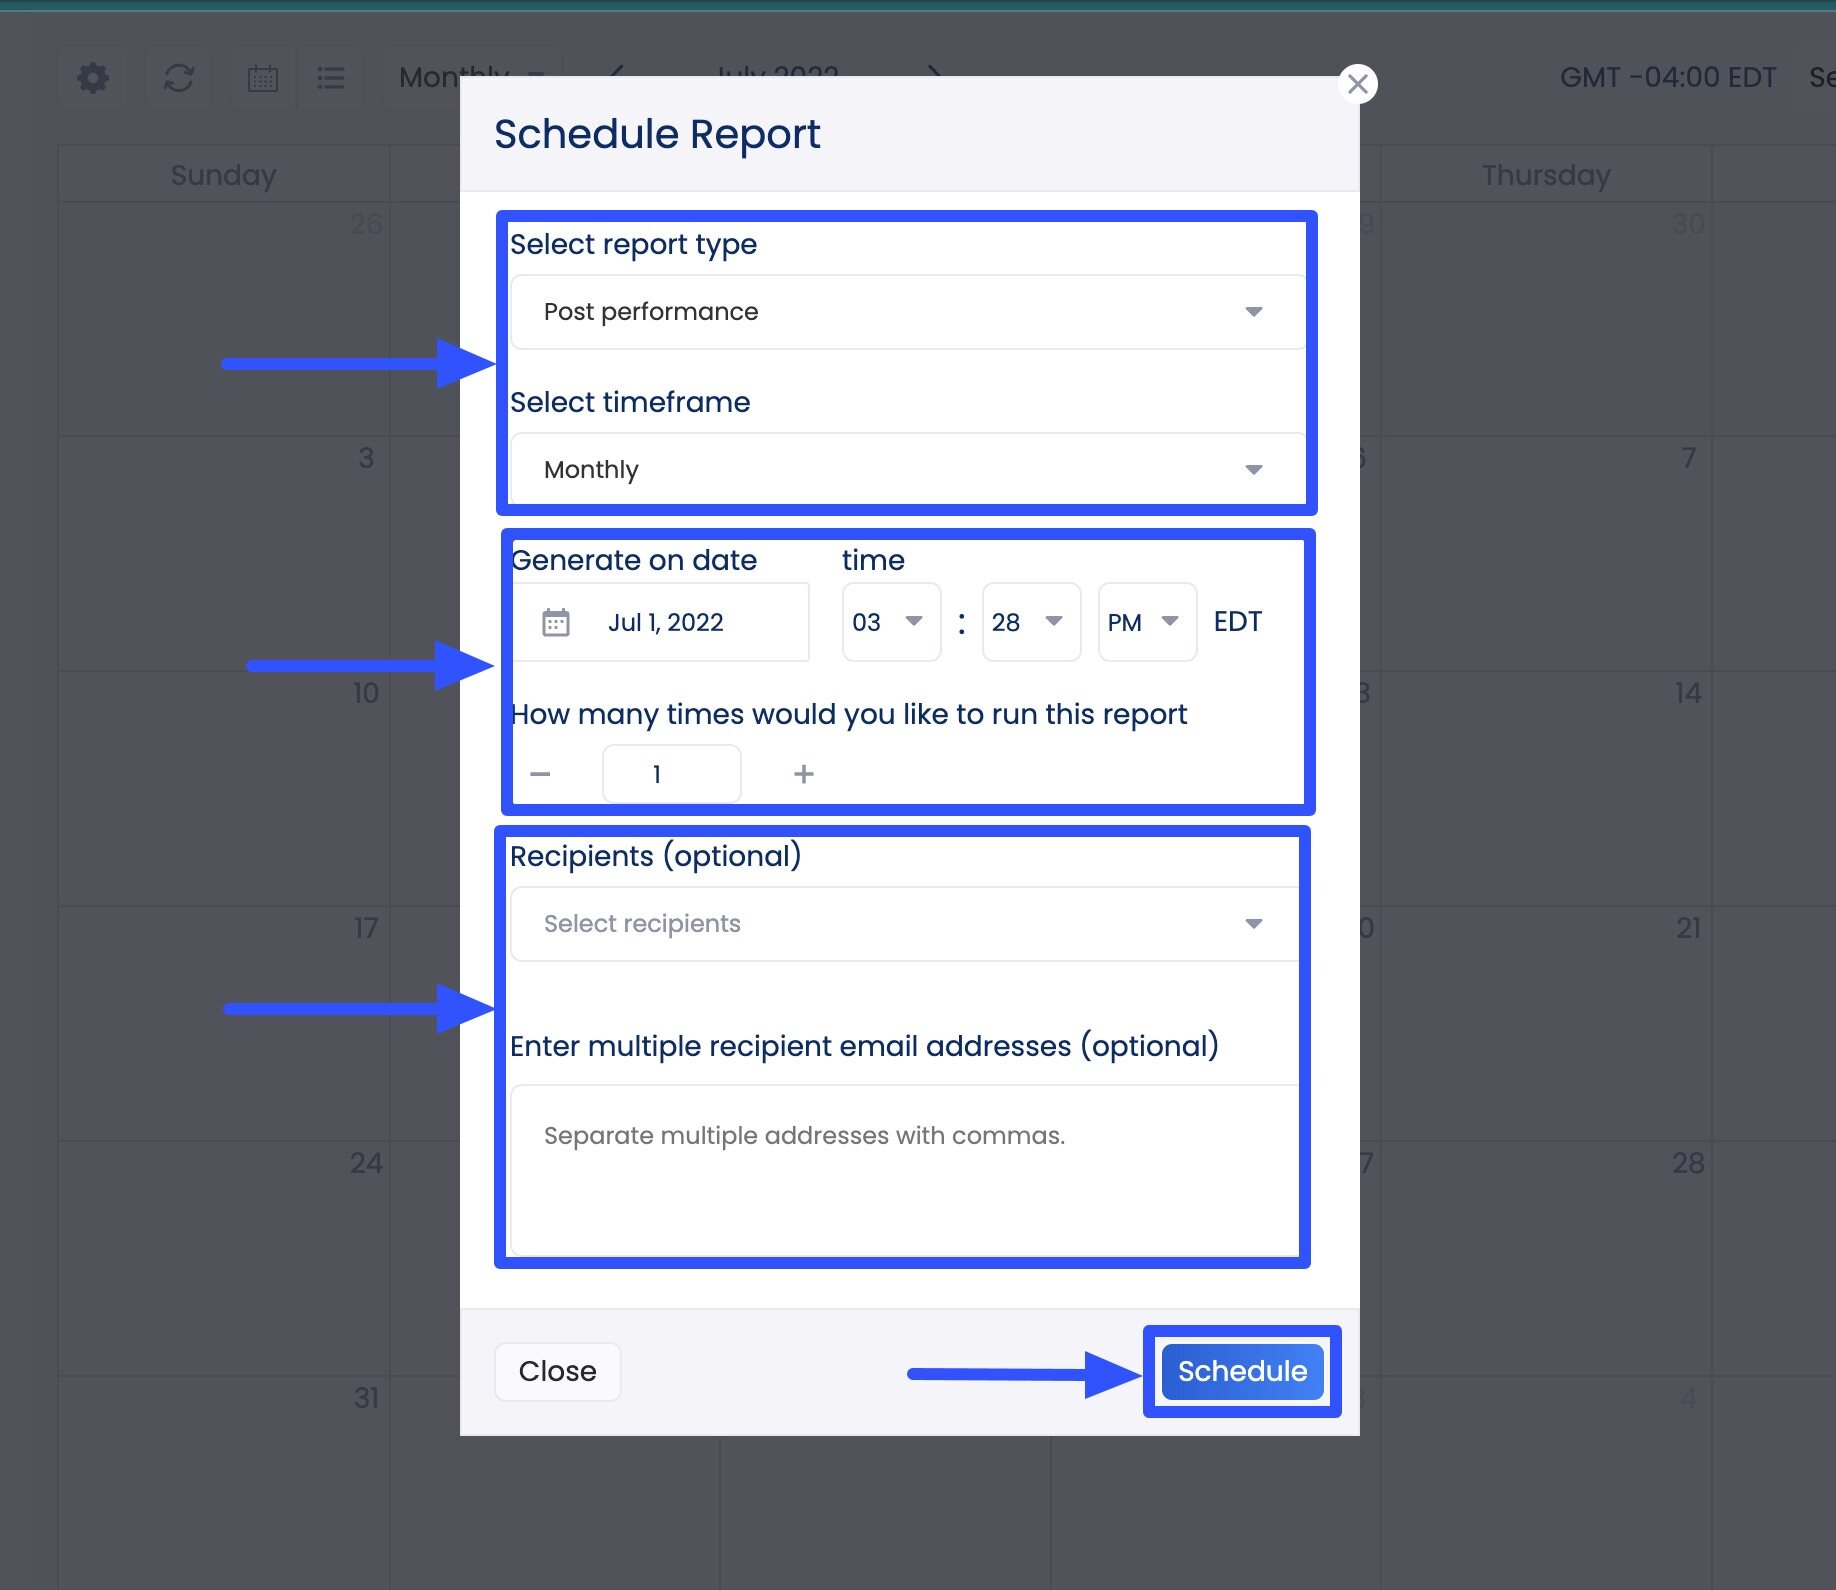Open the minutes dropdown showing 28
Screen dimensions: 1836x1590
coord(1030,621)
